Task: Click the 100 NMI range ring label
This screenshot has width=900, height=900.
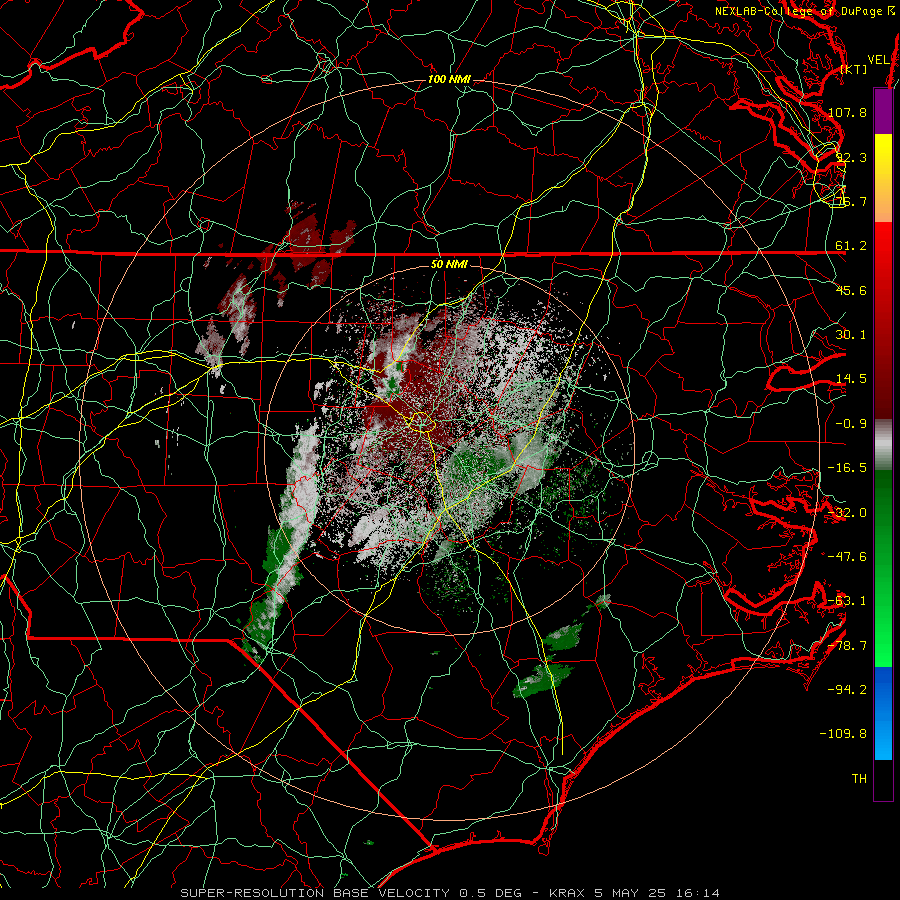Action: (x=449, y=79)
